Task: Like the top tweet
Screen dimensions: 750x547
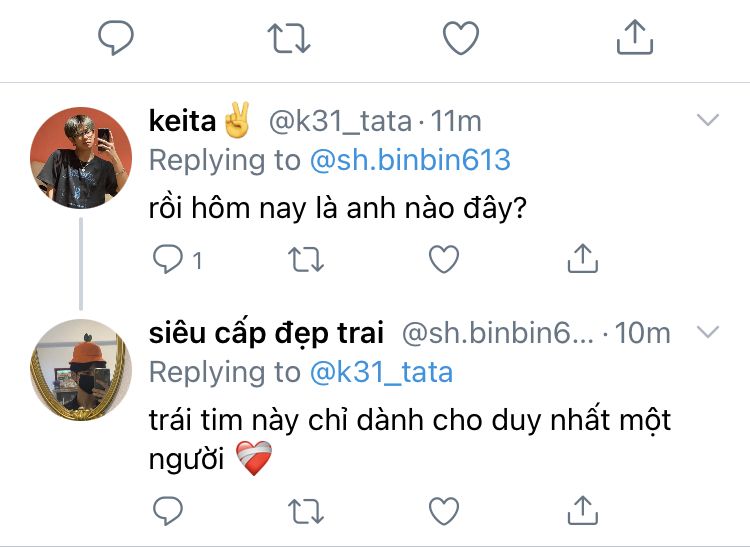Action: (x=461, y=38)
